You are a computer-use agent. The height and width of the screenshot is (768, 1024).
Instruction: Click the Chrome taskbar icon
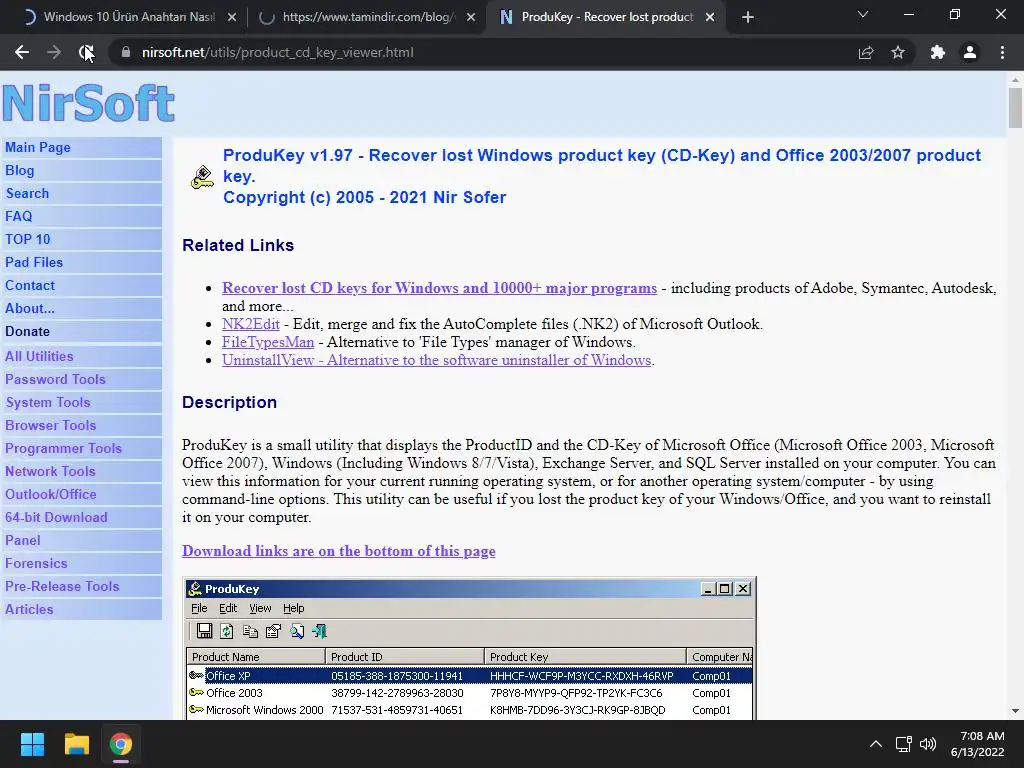(x=121, y=744)
